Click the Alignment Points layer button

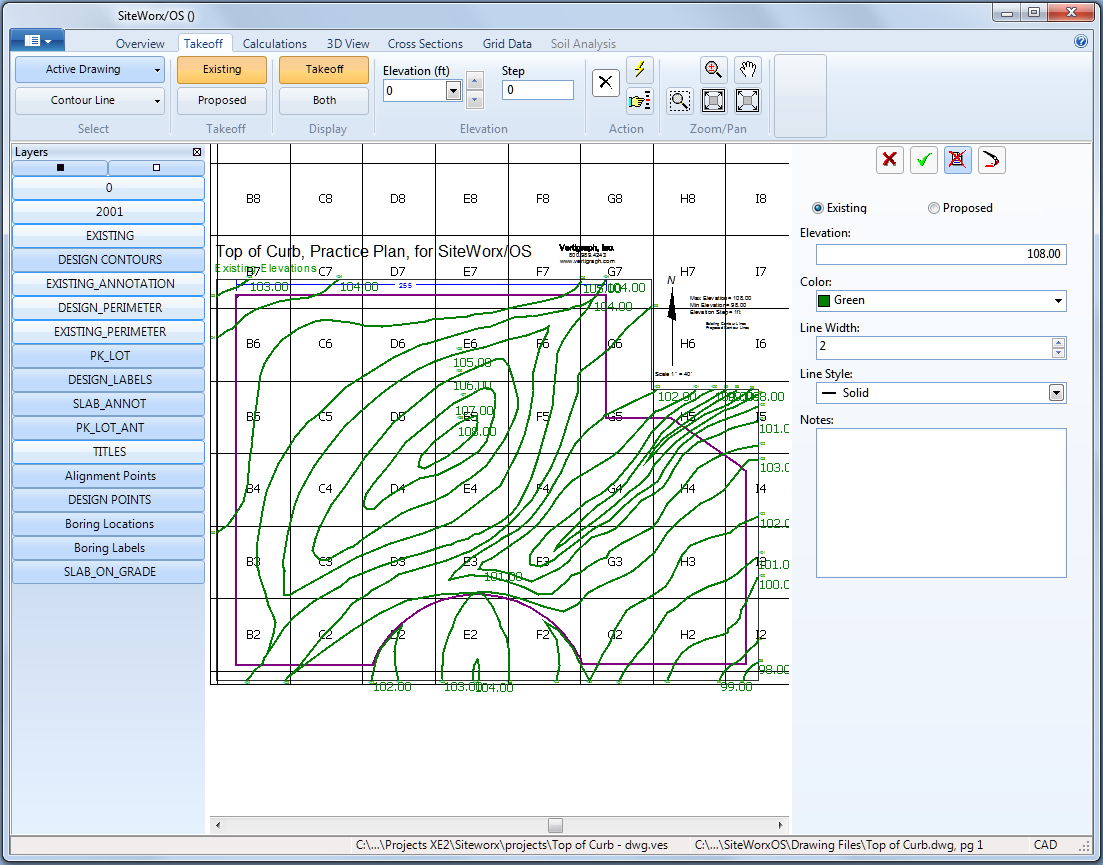(x=109, y=476)
